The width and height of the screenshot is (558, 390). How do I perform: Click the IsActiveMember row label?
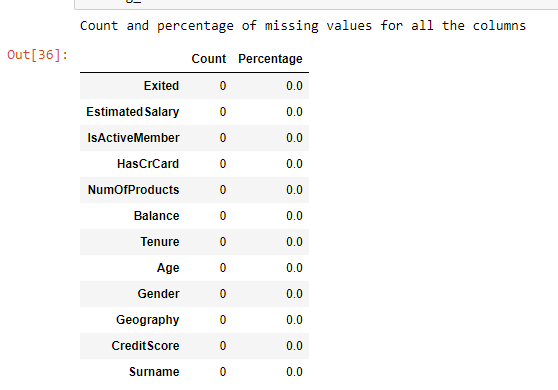click(x=133, y=138)
